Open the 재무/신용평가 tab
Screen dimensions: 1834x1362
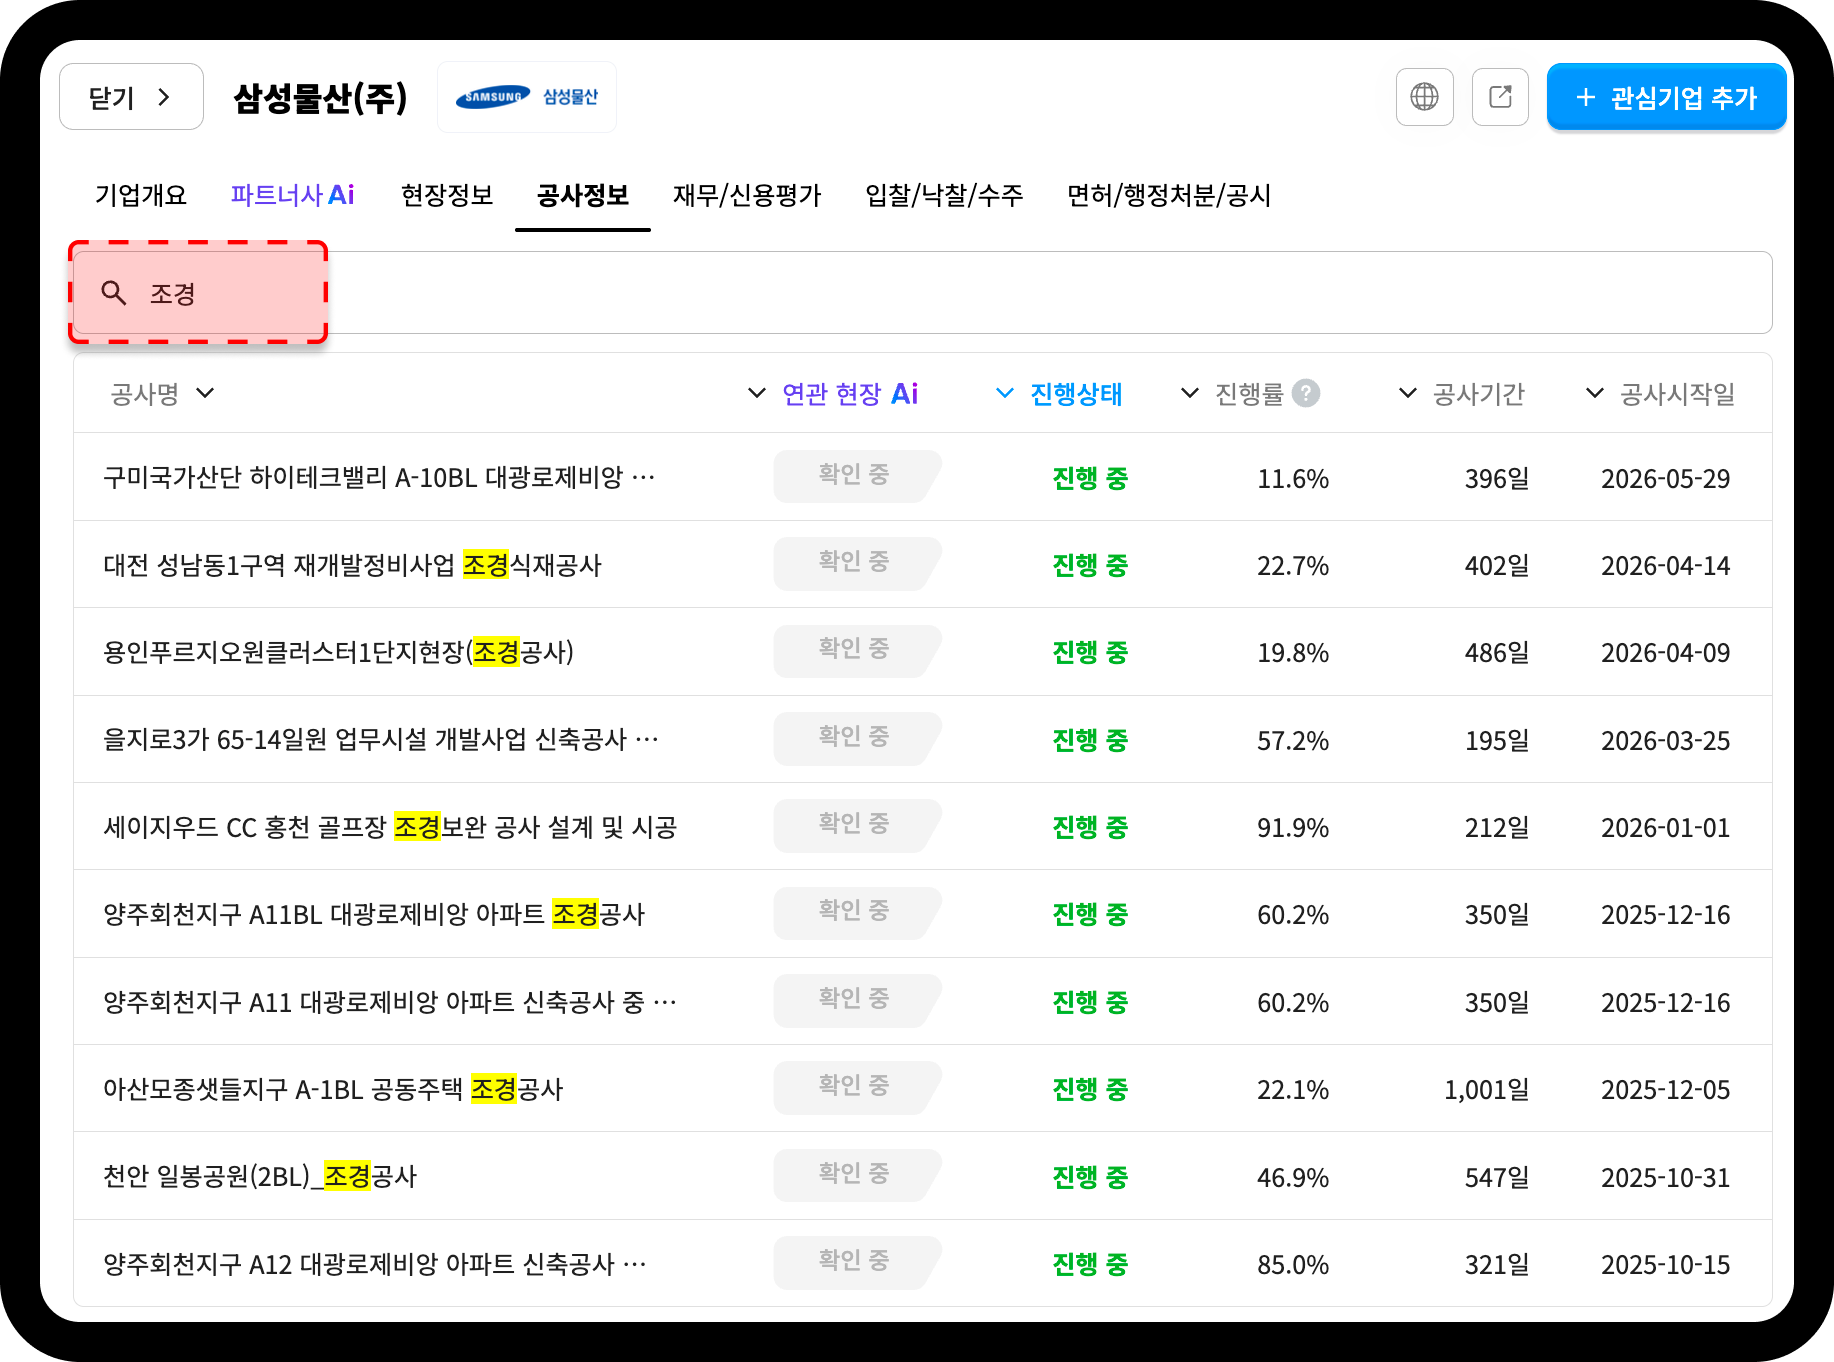click(747, 195)
